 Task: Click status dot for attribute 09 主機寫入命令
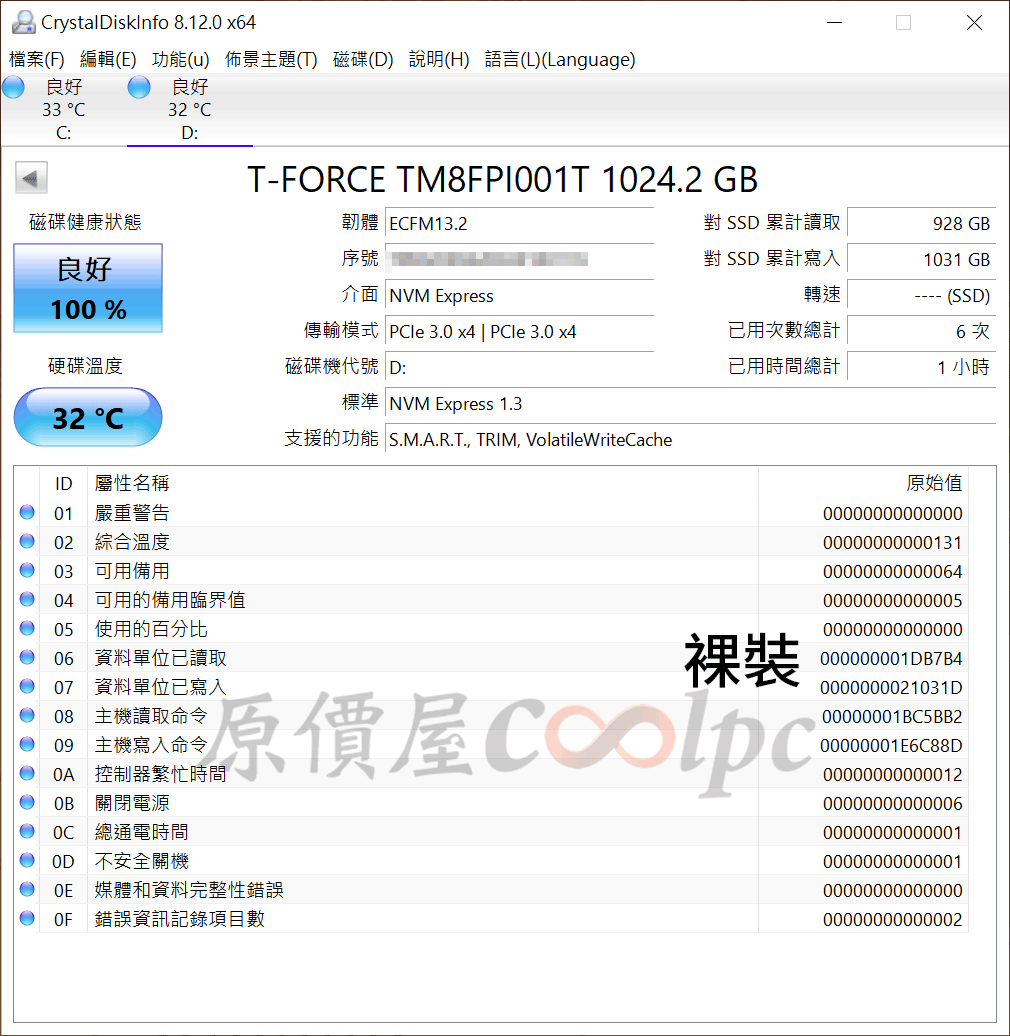(x=27, y=745)
